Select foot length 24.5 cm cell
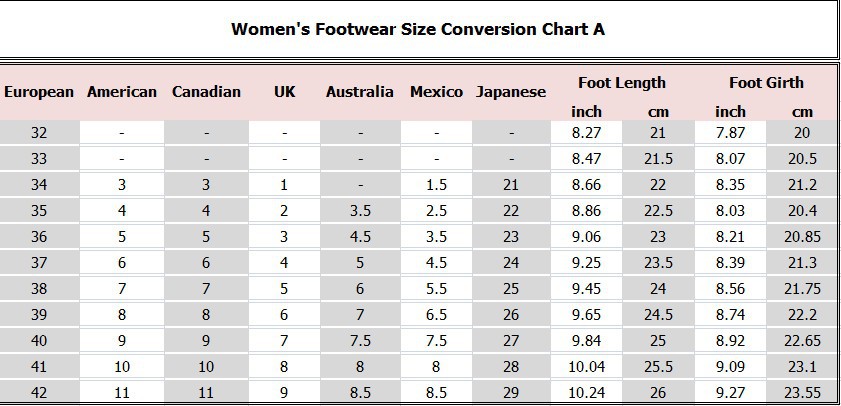This screenshot has height=406, width=841. point(657,314)
